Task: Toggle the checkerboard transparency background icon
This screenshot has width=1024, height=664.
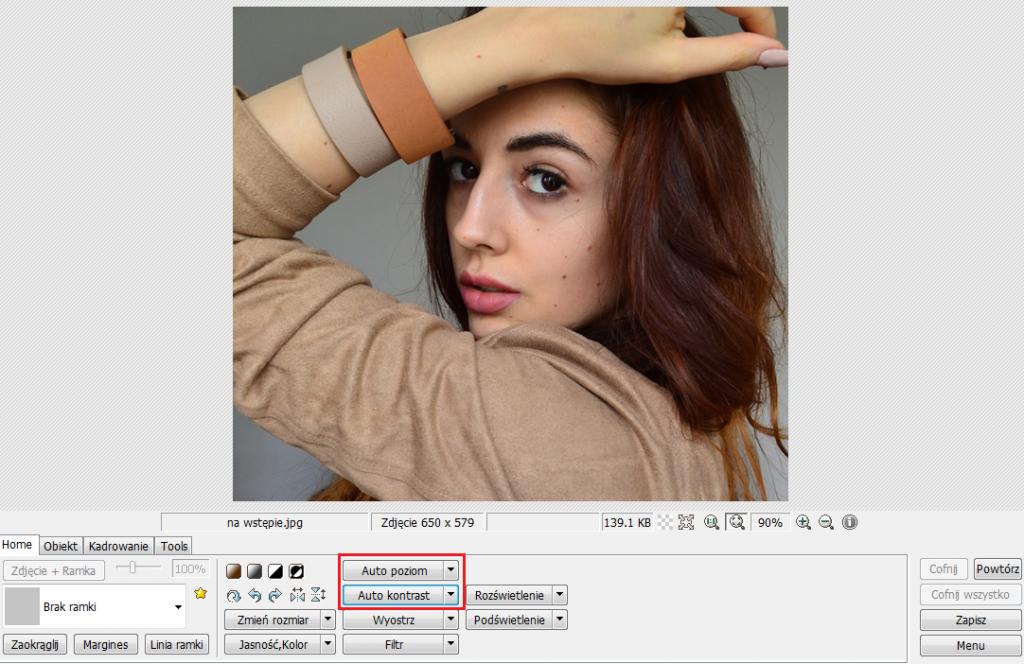Action: pos(665,522)
